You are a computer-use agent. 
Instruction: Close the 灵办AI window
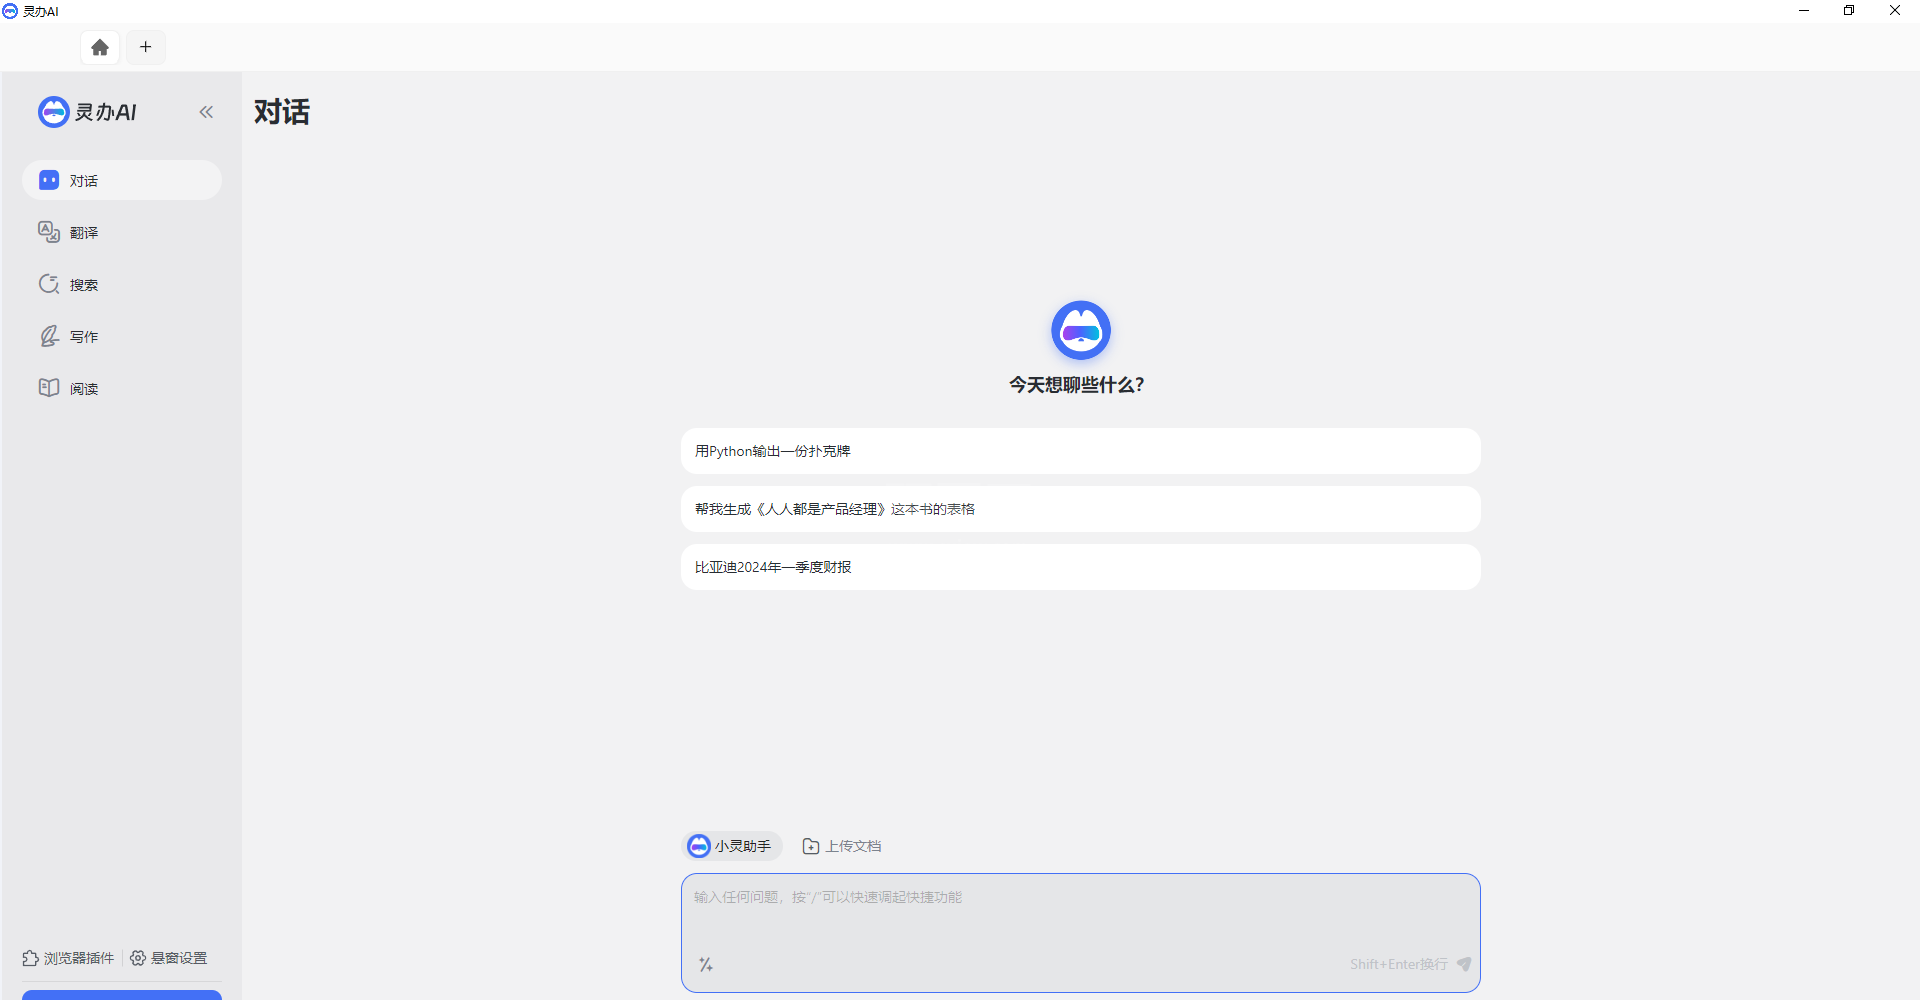click(1895, 11)
